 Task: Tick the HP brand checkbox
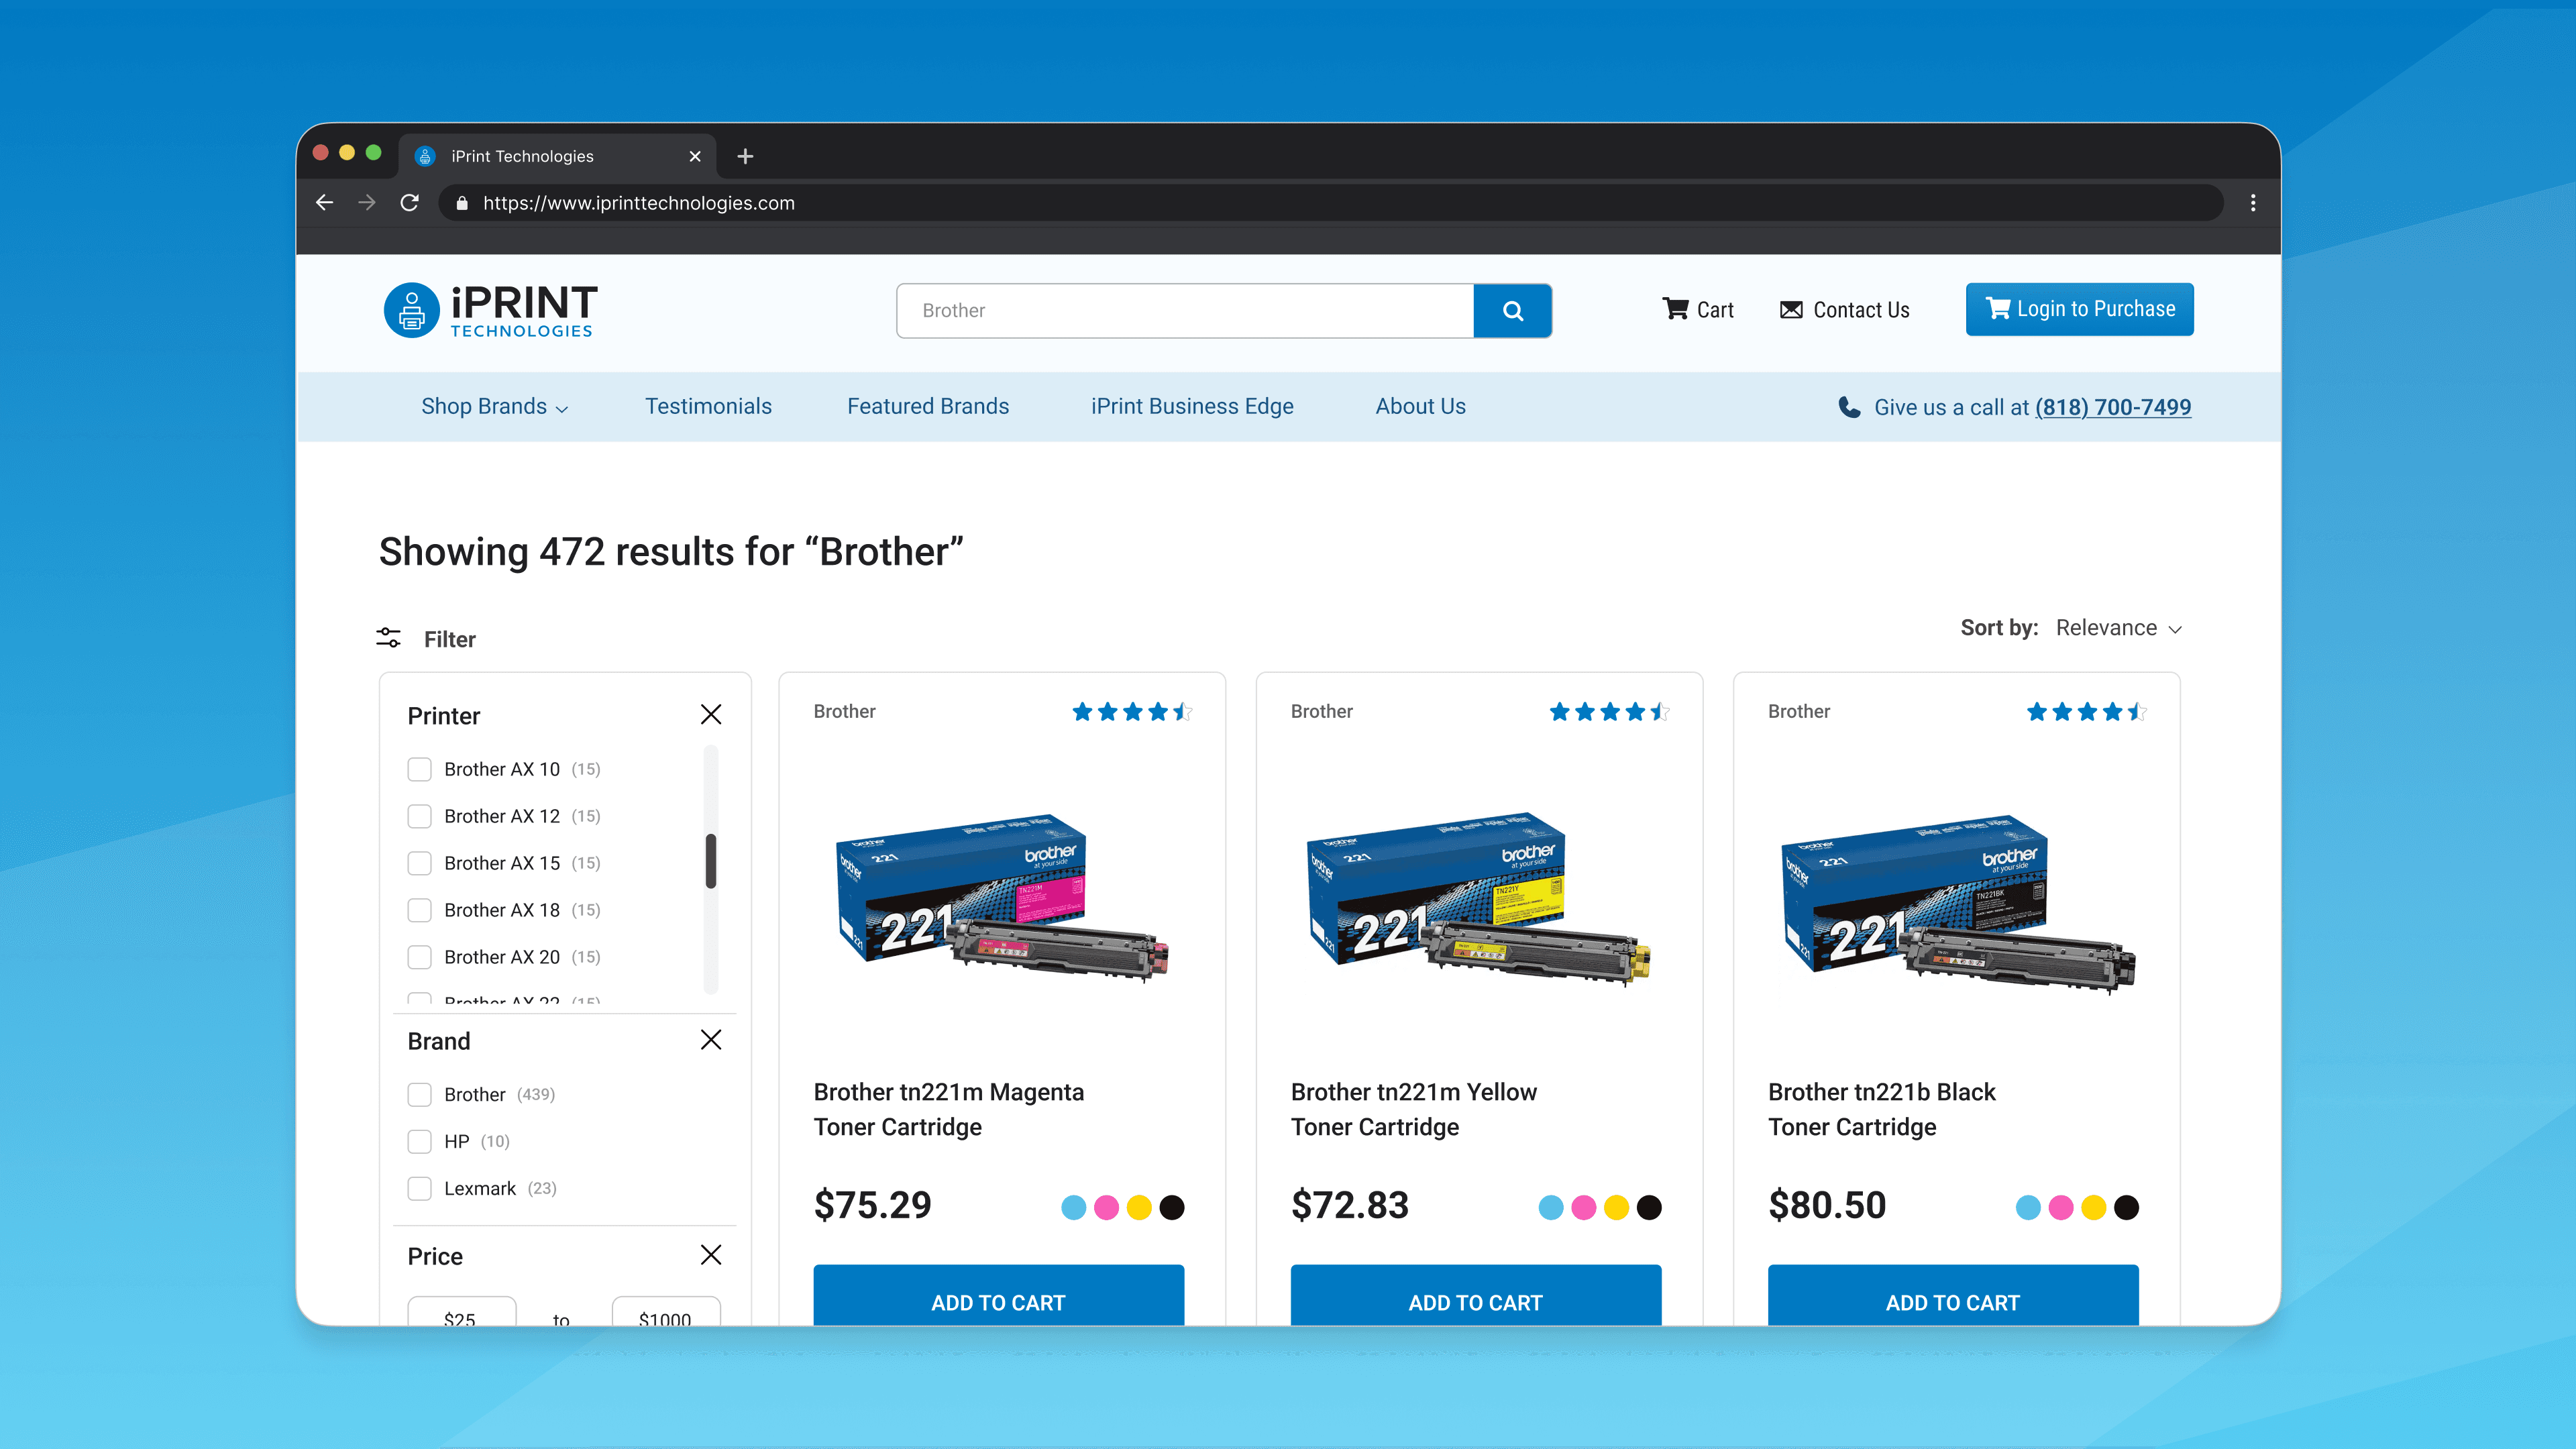tap(419, 1141)
